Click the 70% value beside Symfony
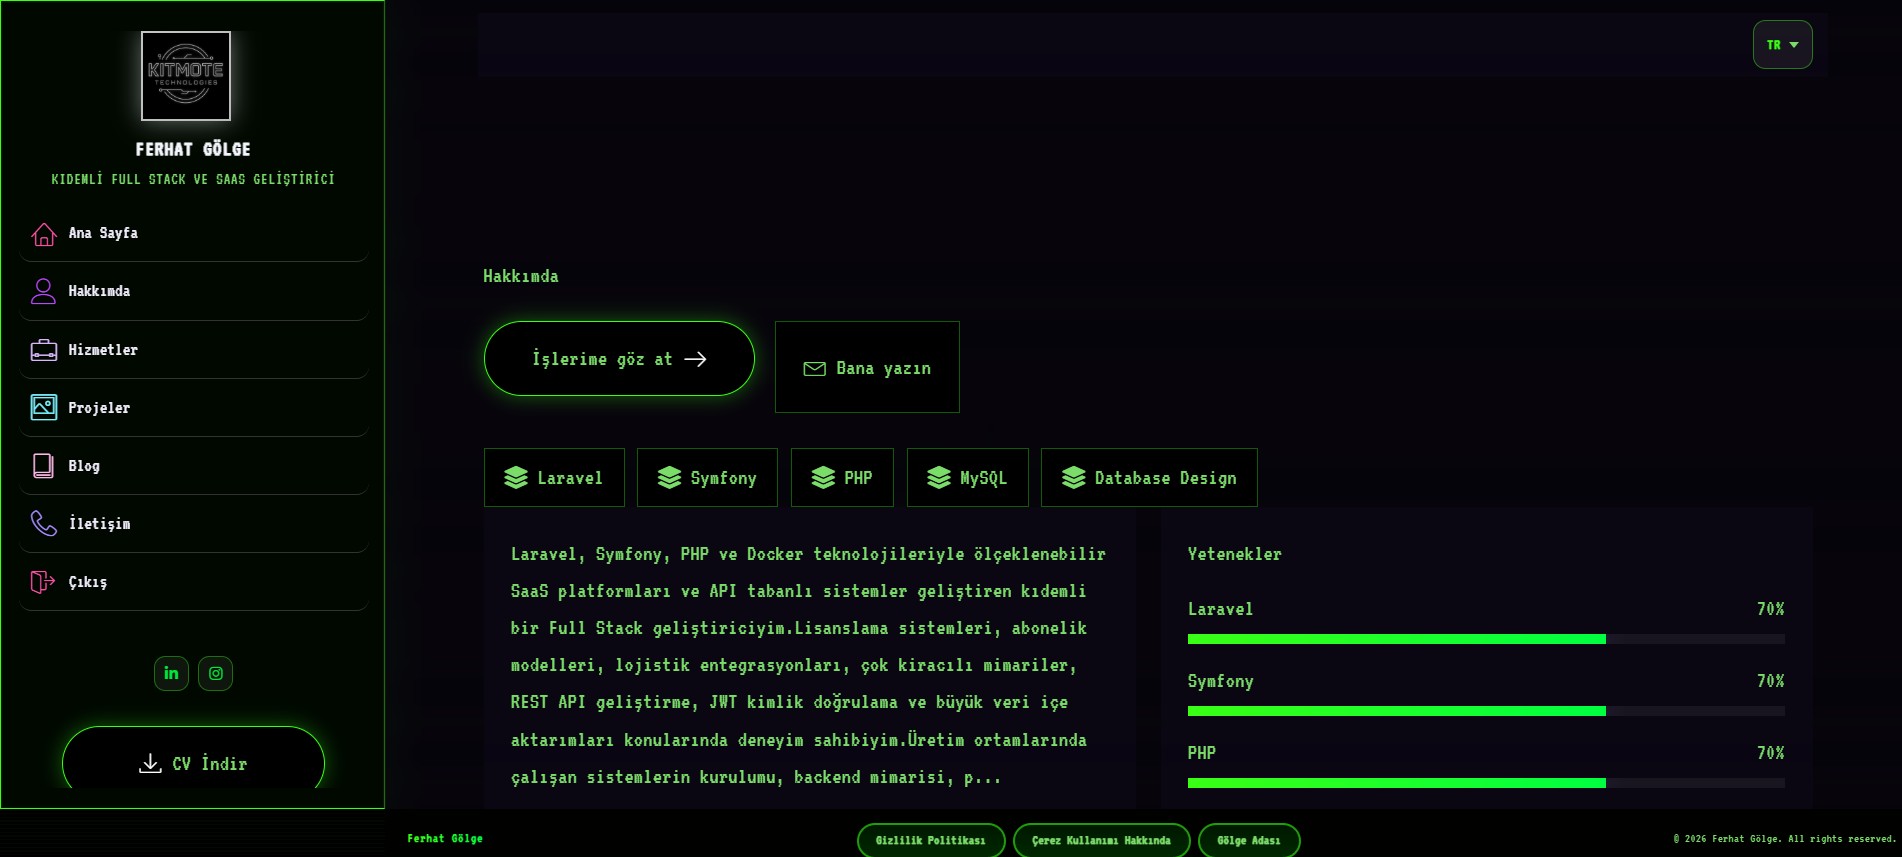The width and height of the screenshot is (1902, 857). tap(1771, 681)
